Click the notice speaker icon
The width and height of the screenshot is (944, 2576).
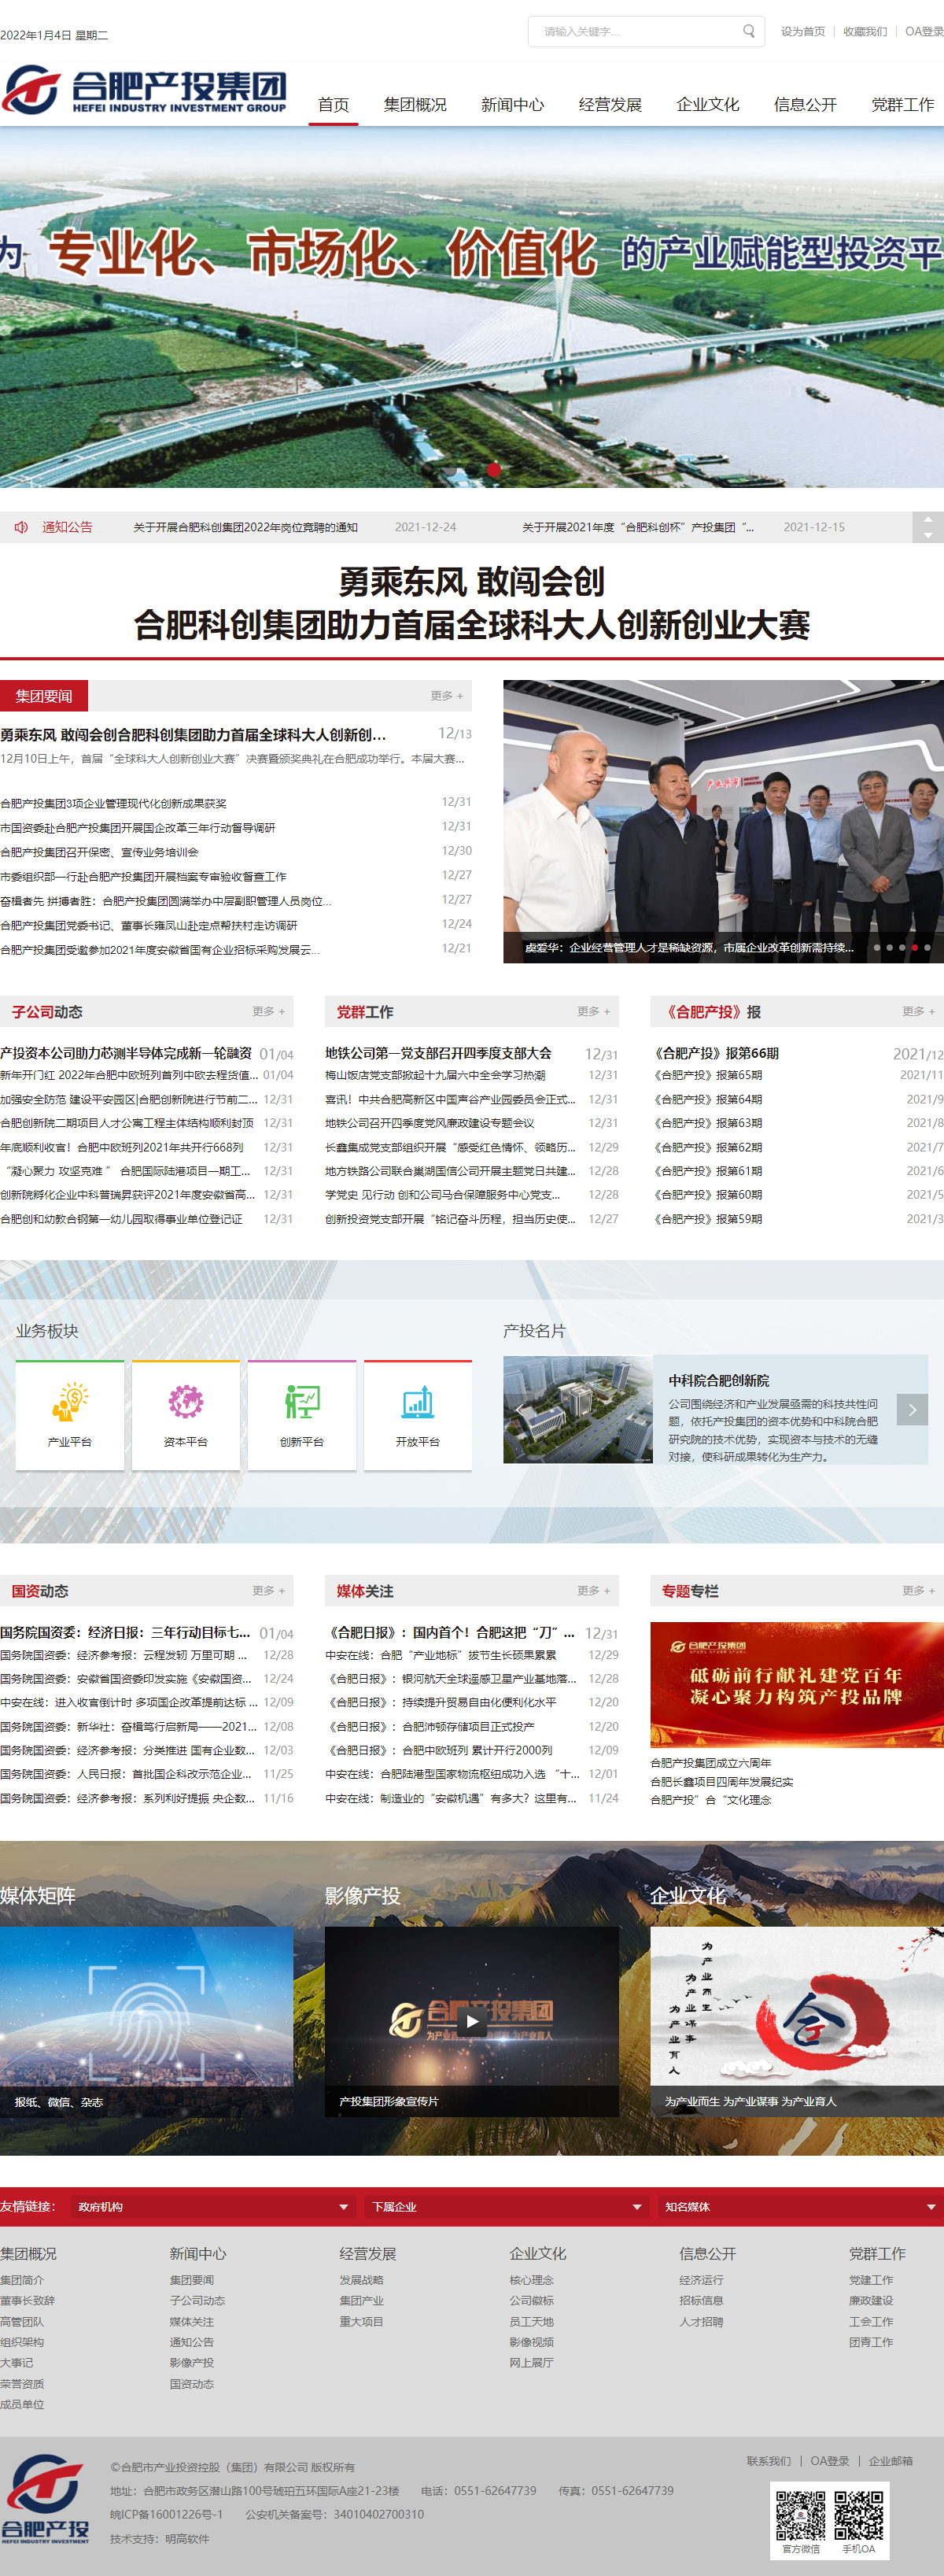point(21,527)
